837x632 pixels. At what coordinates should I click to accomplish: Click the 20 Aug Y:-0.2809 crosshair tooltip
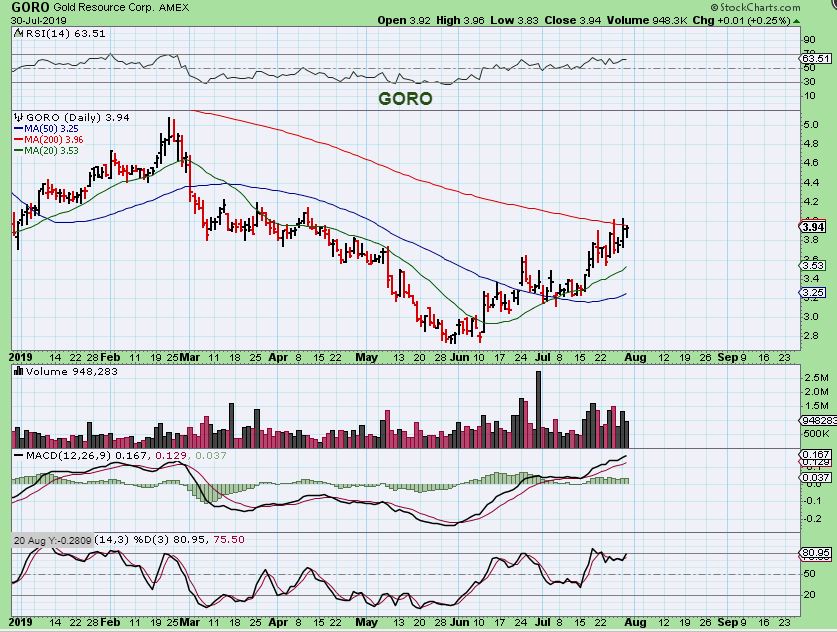tap(52, 540)
